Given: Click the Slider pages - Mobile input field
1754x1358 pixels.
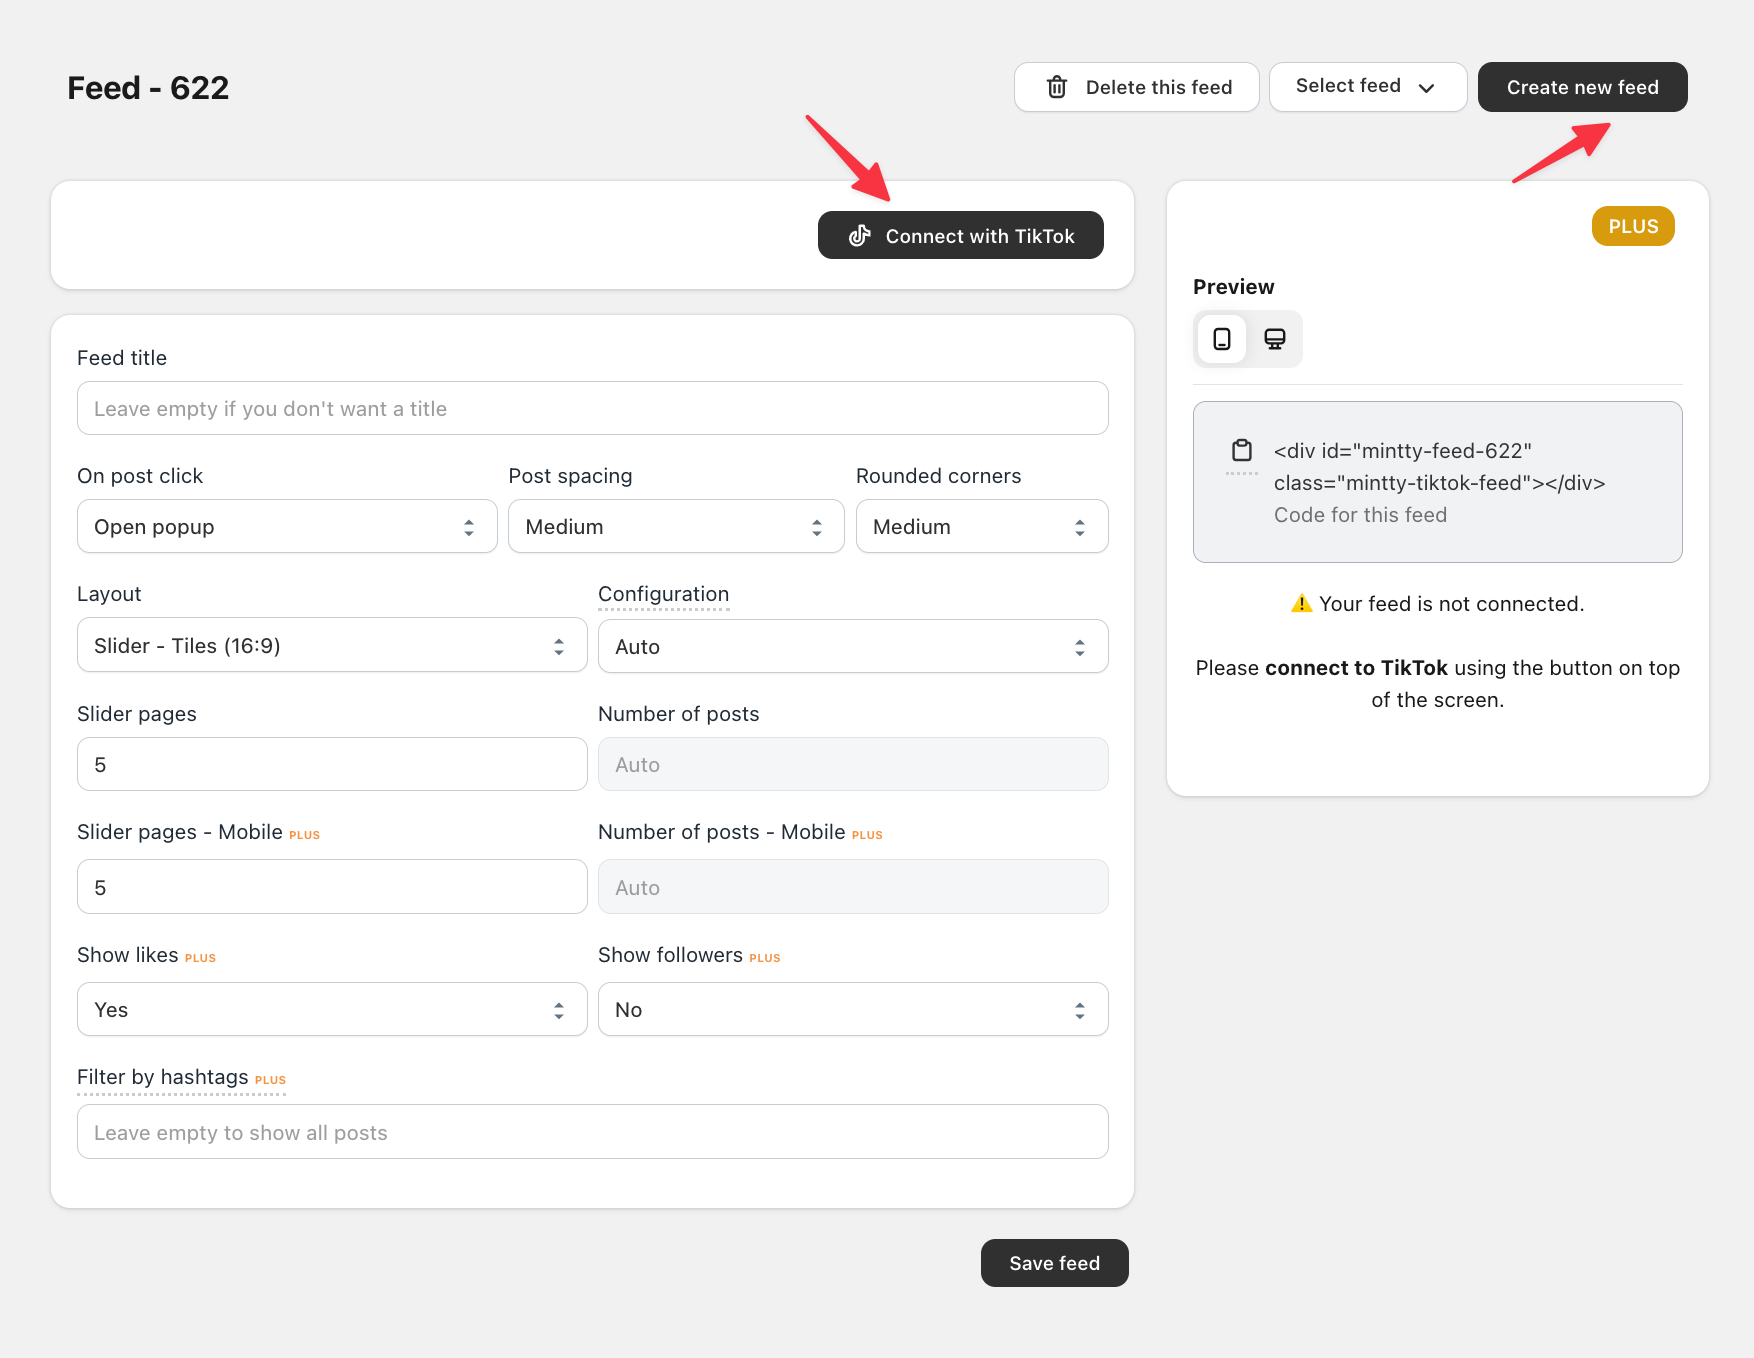Looking at the screenshot, I should (332, 887).
